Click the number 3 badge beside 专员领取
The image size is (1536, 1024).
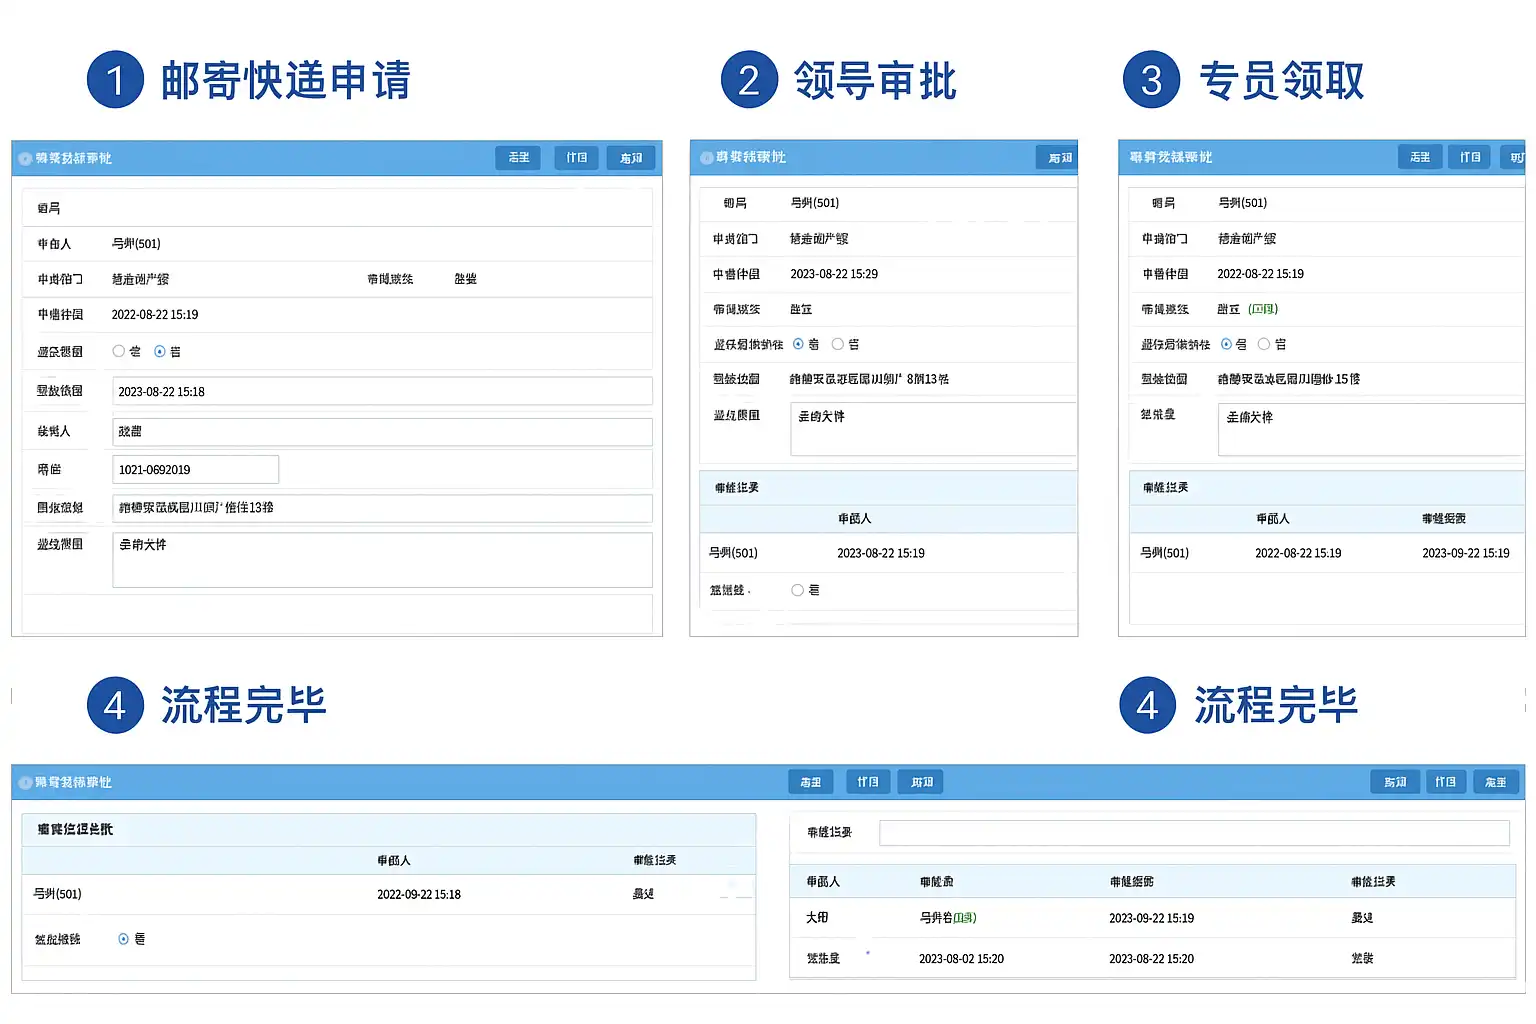click(1151, 80)
